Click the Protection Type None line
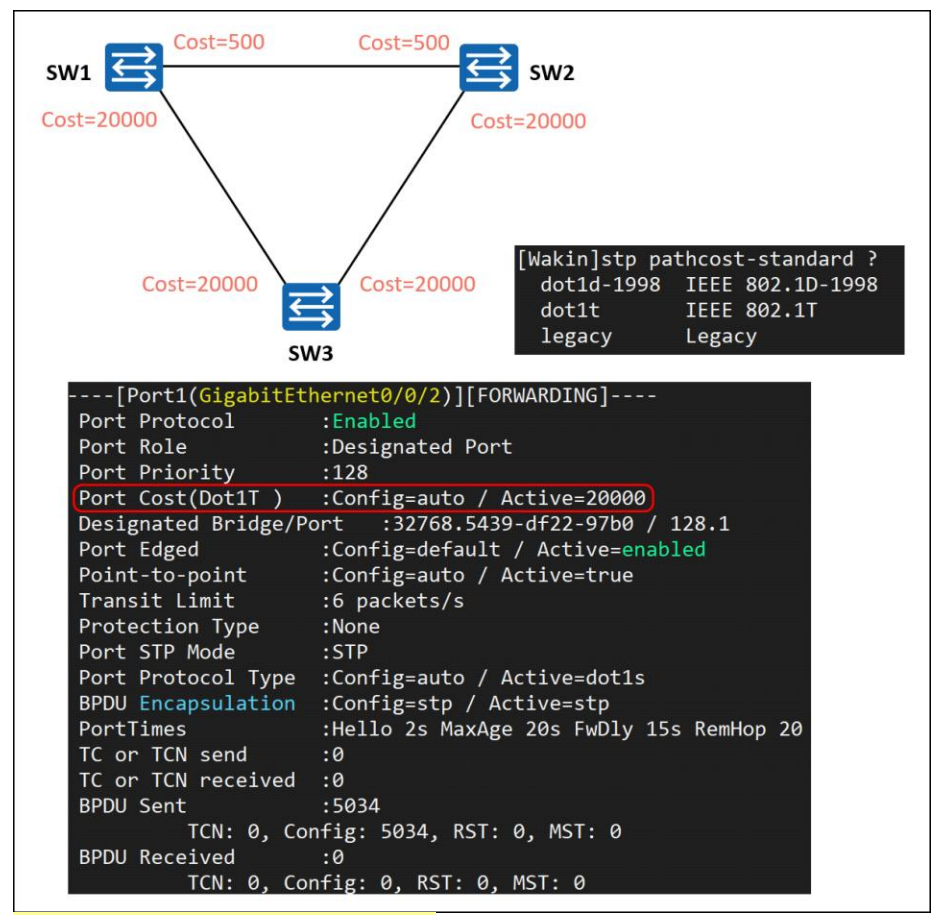 pos(229,627)
